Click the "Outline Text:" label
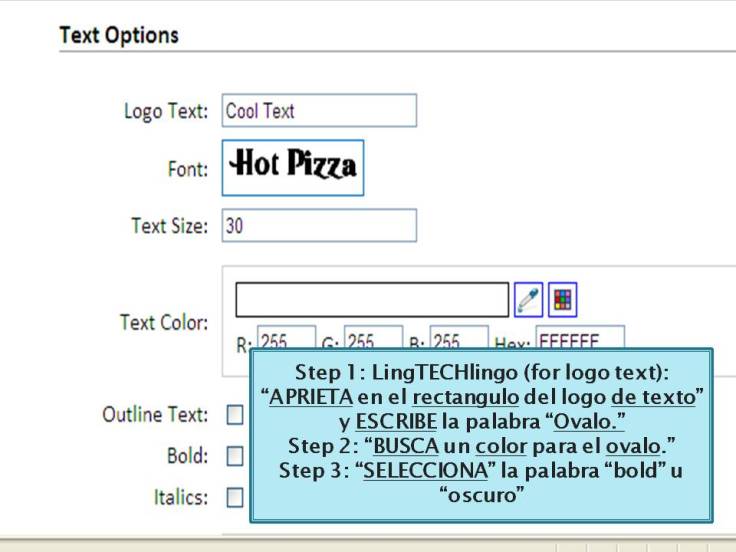Image resolution: width=736 pixels, height=552 pixels. 155,415
